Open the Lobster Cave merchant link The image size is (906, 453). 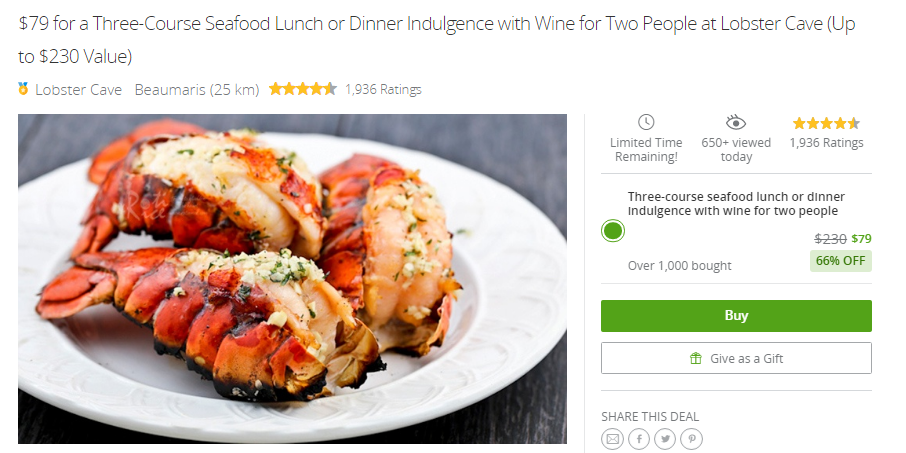(79, 90)
